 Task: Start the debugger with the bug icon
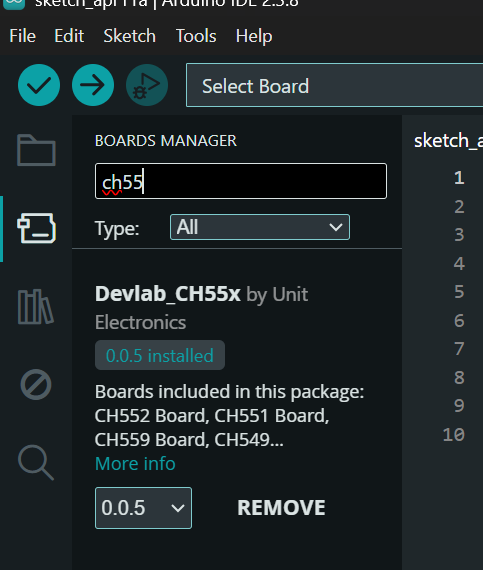147,85
